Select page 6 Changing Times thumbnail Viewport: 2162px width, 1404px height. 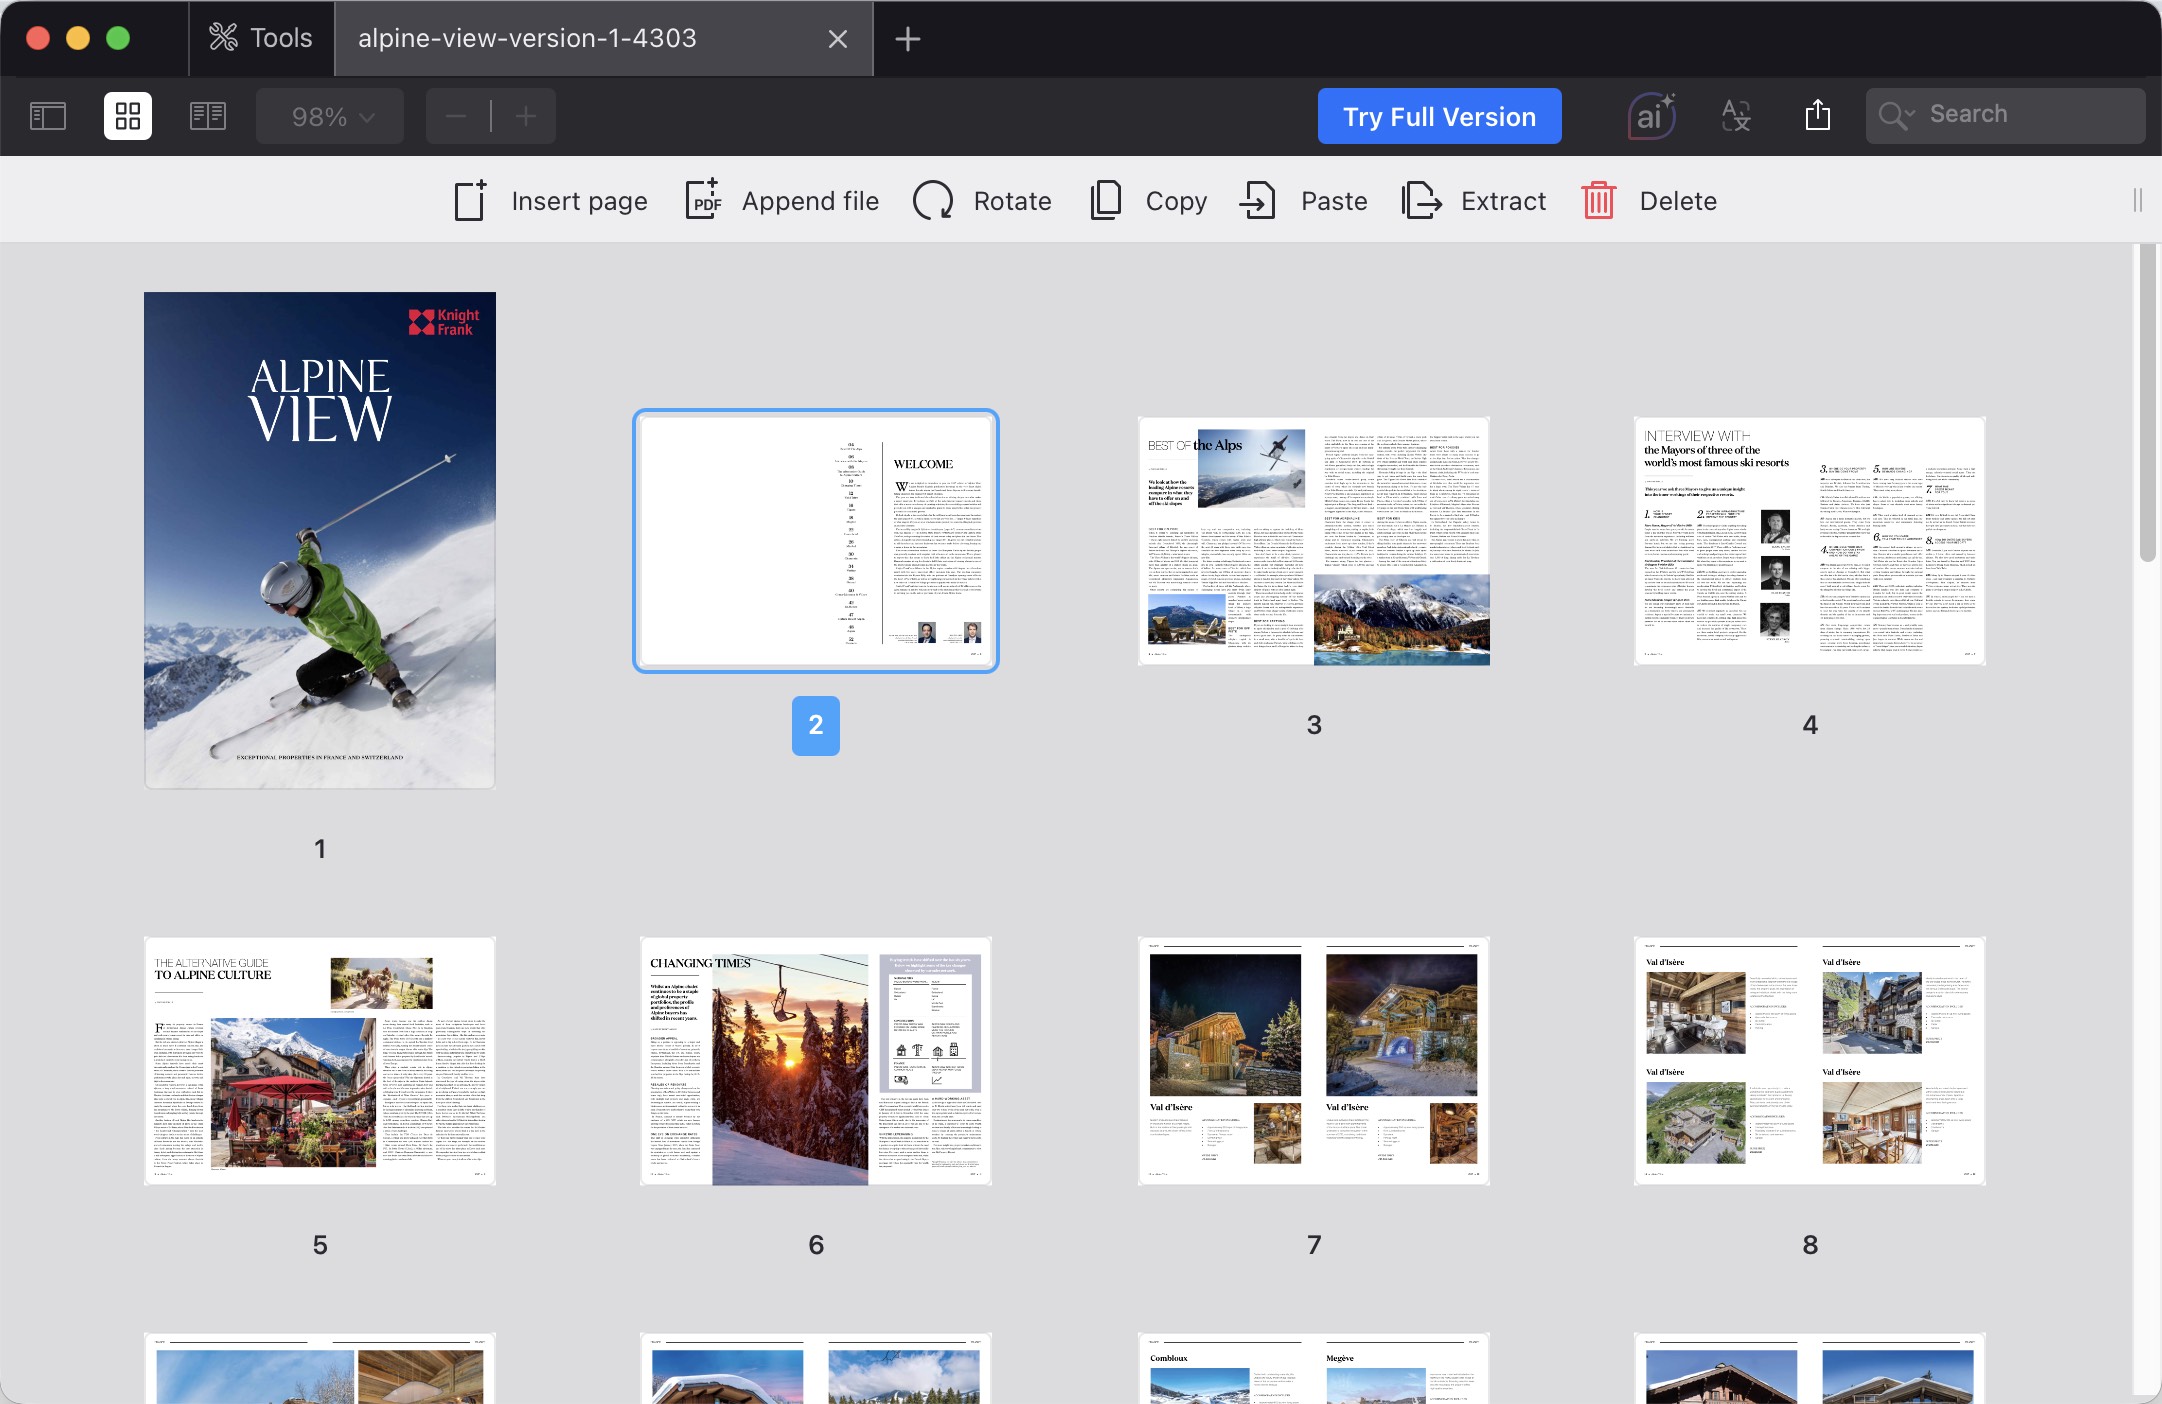point(816,1061)
